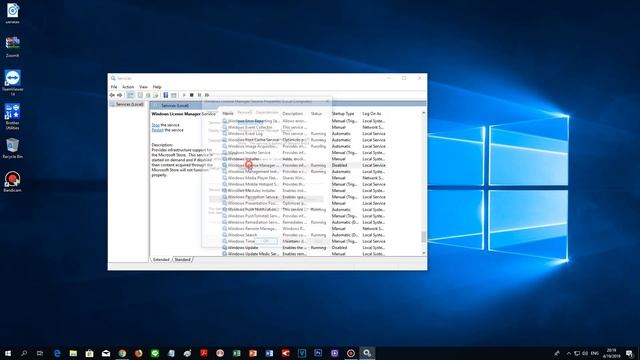
Task: Open the Windows Start menu
Action: pyautogui.click(x=8, y=353)
